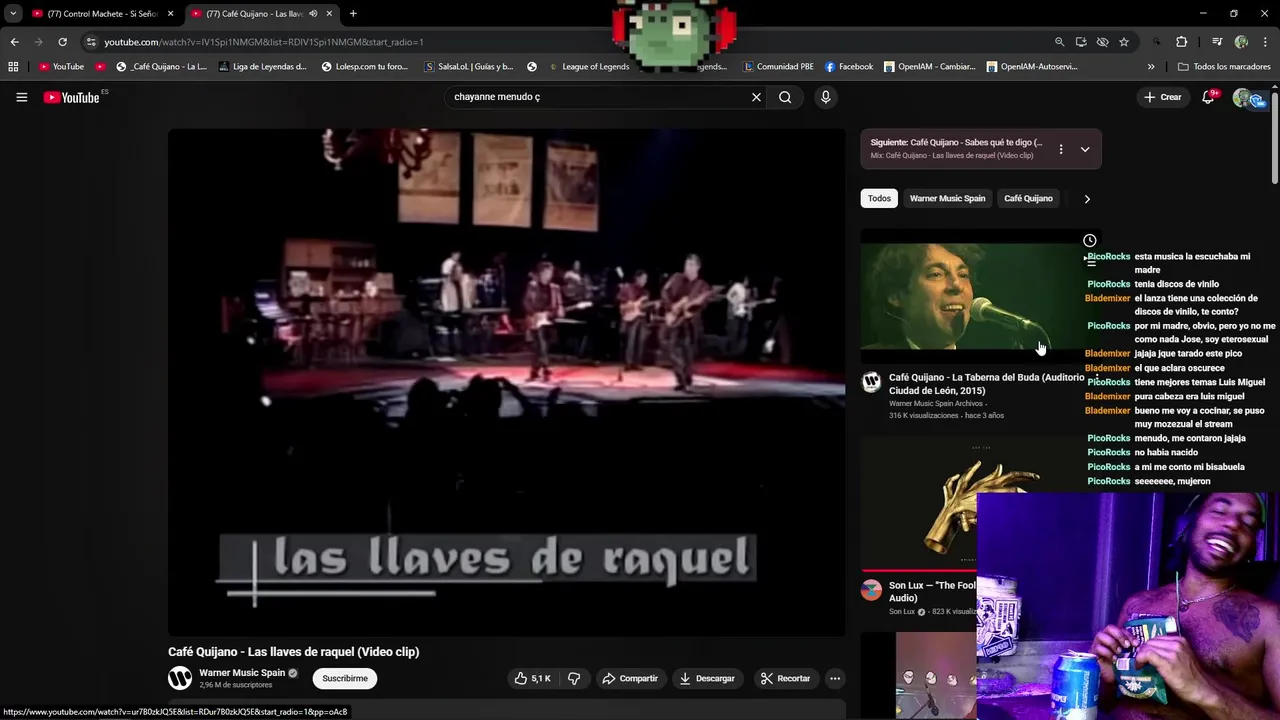Viewport: 1280px width, 720px height.
Task: Open the YouTube bookmark
Action: coord(61,67)
